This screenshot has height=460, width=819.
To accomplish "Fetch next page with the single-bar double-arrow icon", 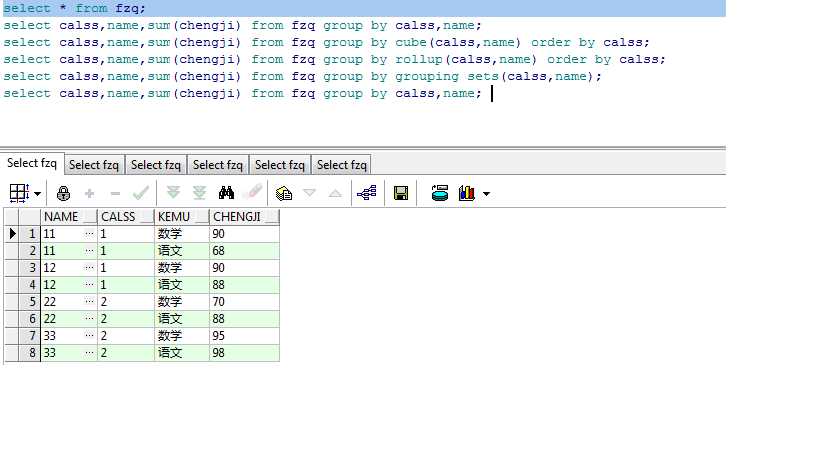I will (173, 193).
